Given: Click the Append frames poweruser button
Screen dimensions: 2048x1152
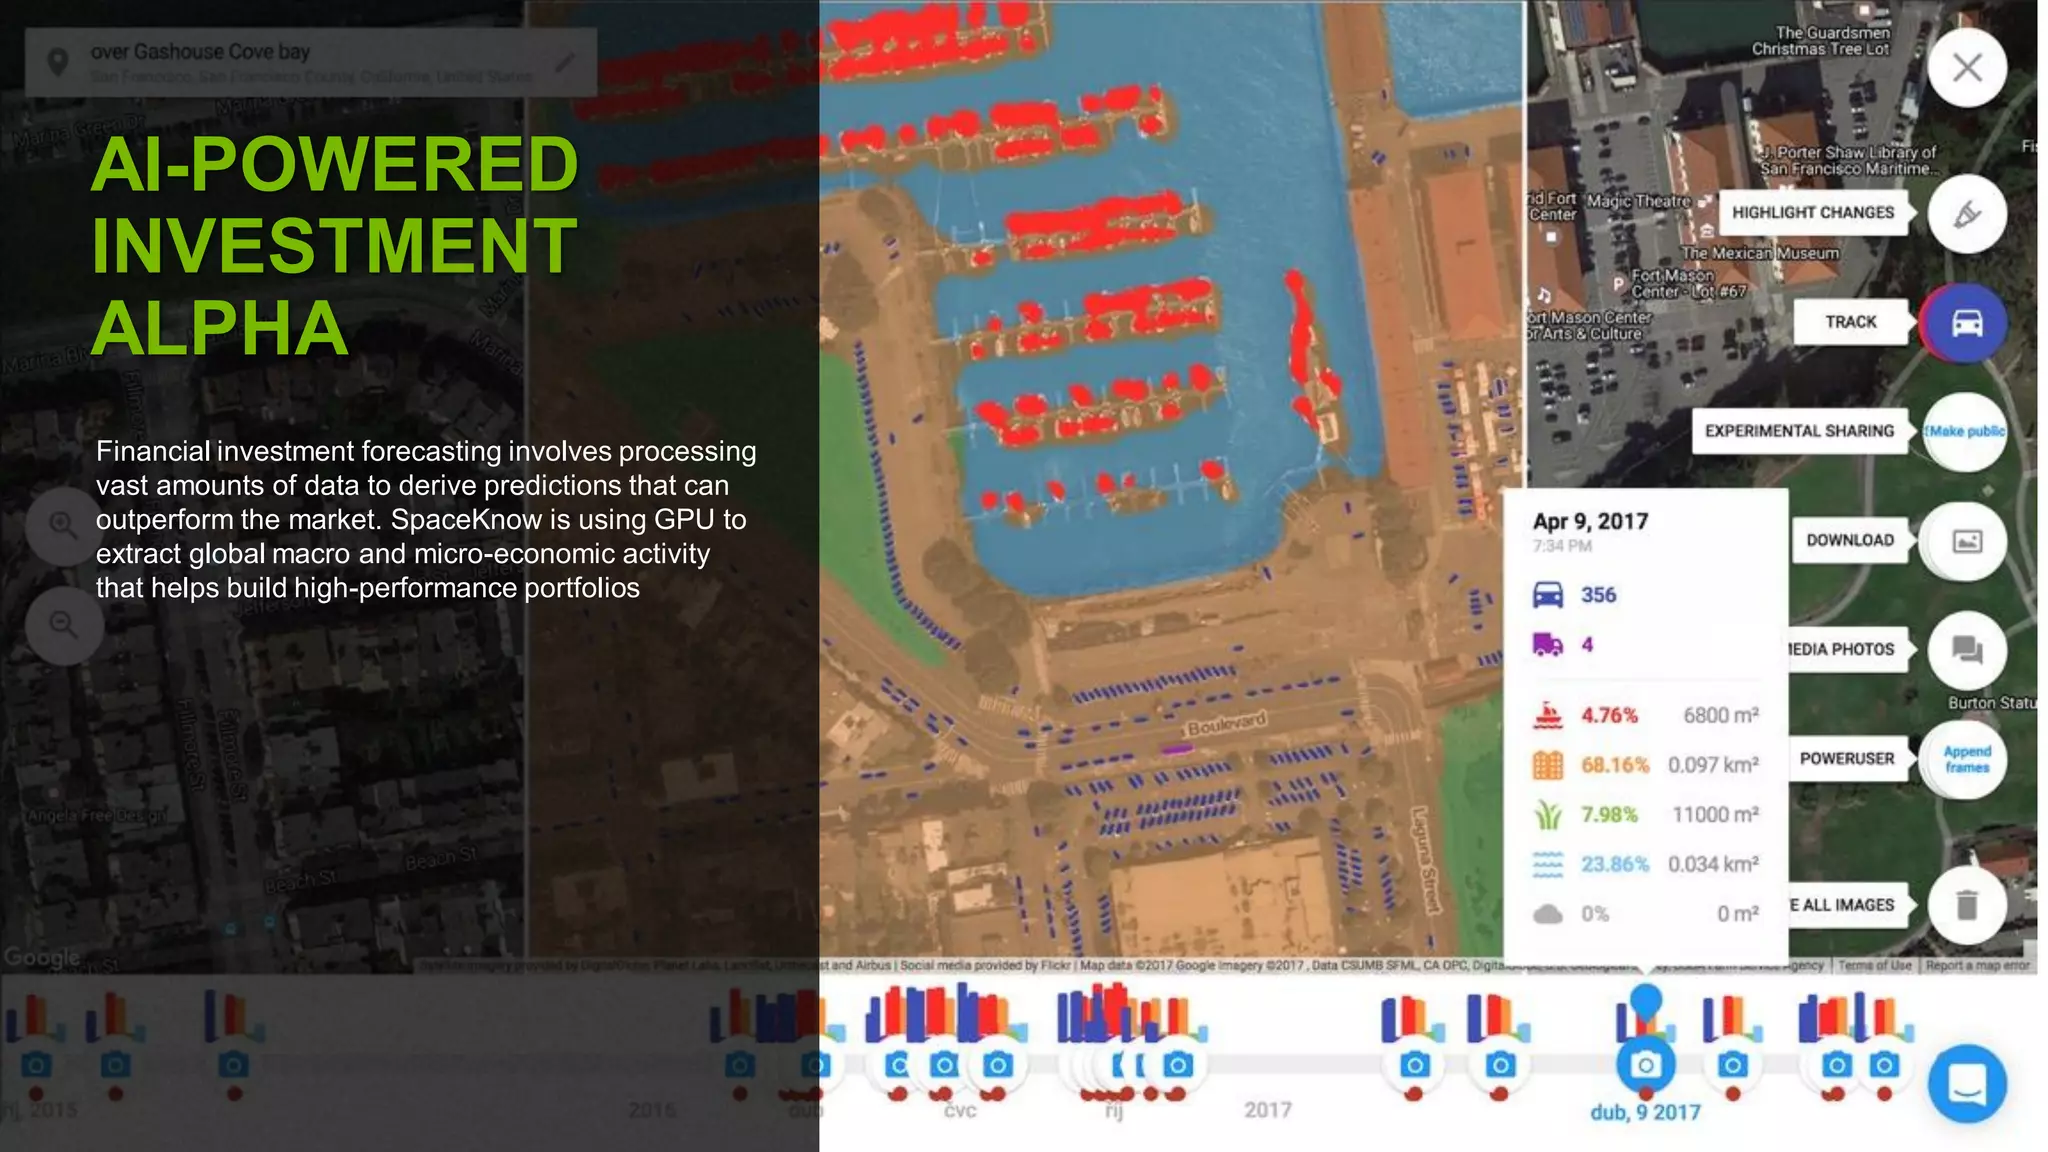Looking at the screenshot, I should [x=1966, y=759].
